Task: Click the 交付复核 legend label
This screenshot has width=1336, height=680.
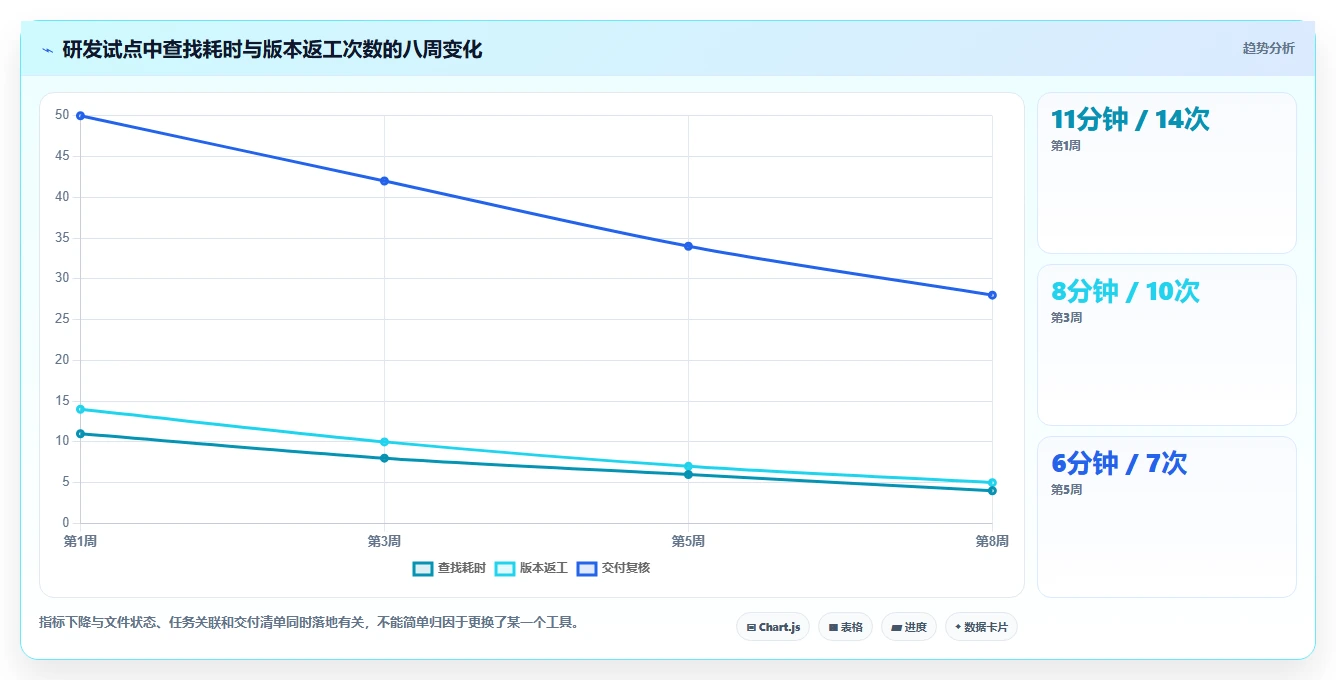Action: pyautogui.click(x=626, y=568)
